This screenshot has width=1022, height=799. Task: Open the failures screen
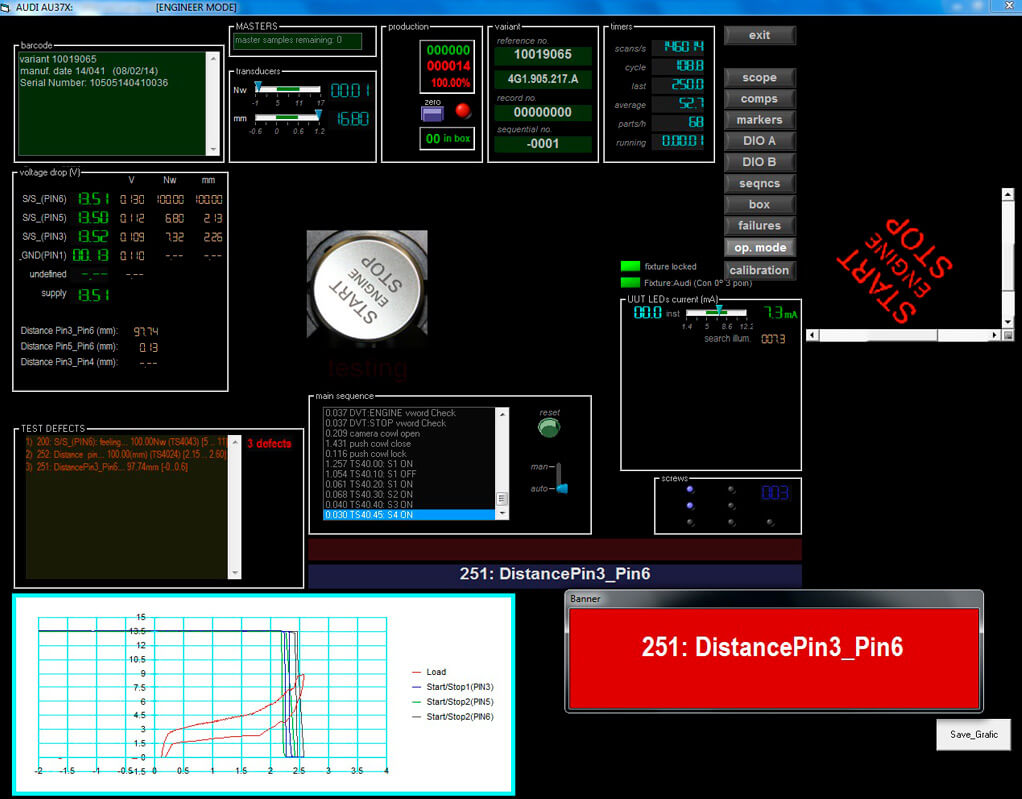point(759,225)
